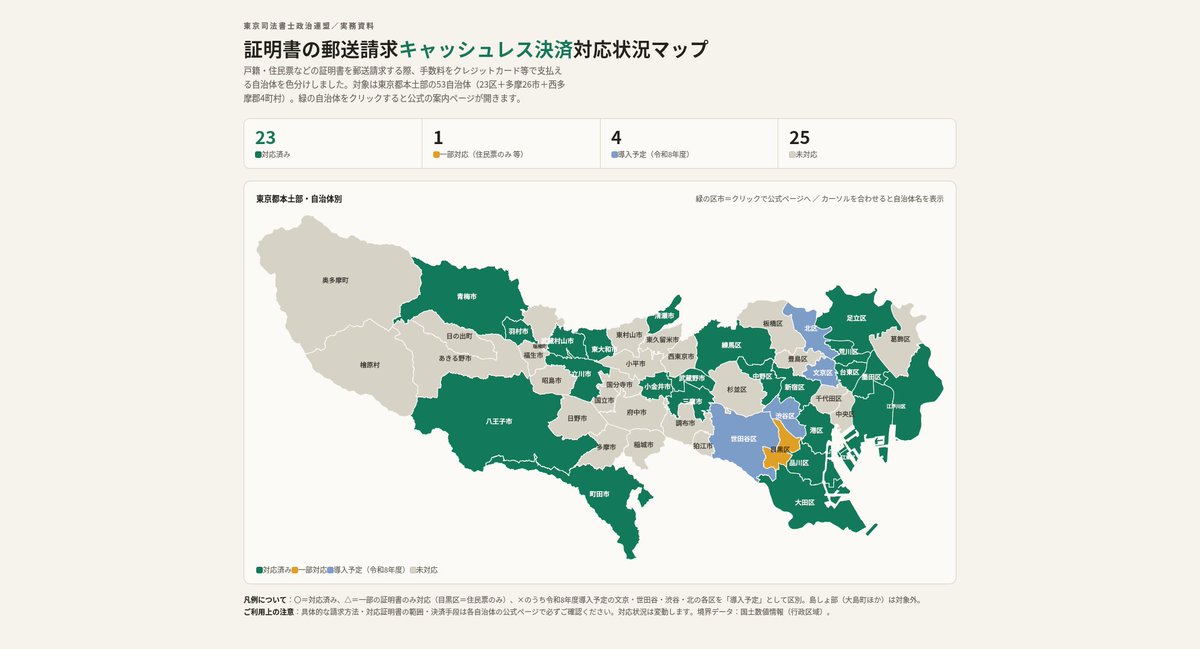Select the 千代田区 ward
Screen dimensions: 1200x649
[828, 398]
